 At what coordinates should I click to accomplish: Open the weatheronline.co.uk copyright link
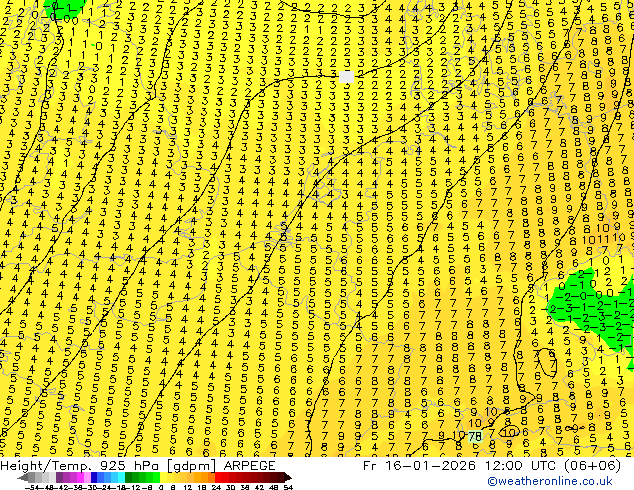[x=549, y=481]
